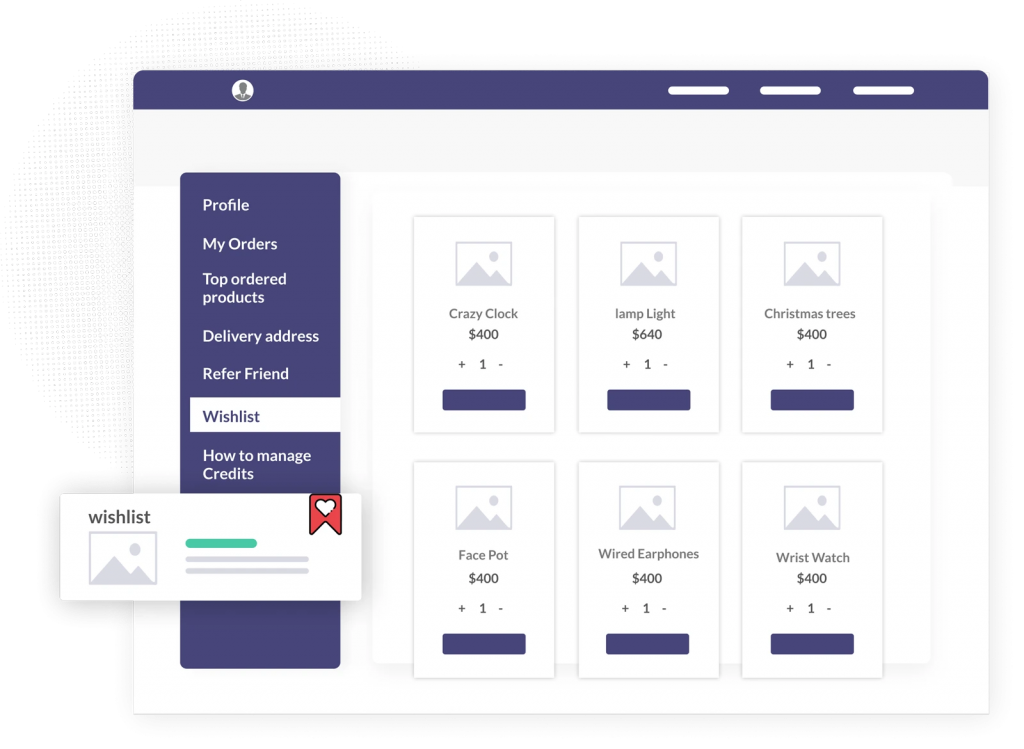Image resolution: width=1024 pixels, height=749 pixels.
Task: Click the purple button under Crazy Clock
Action: coord(484,400)
